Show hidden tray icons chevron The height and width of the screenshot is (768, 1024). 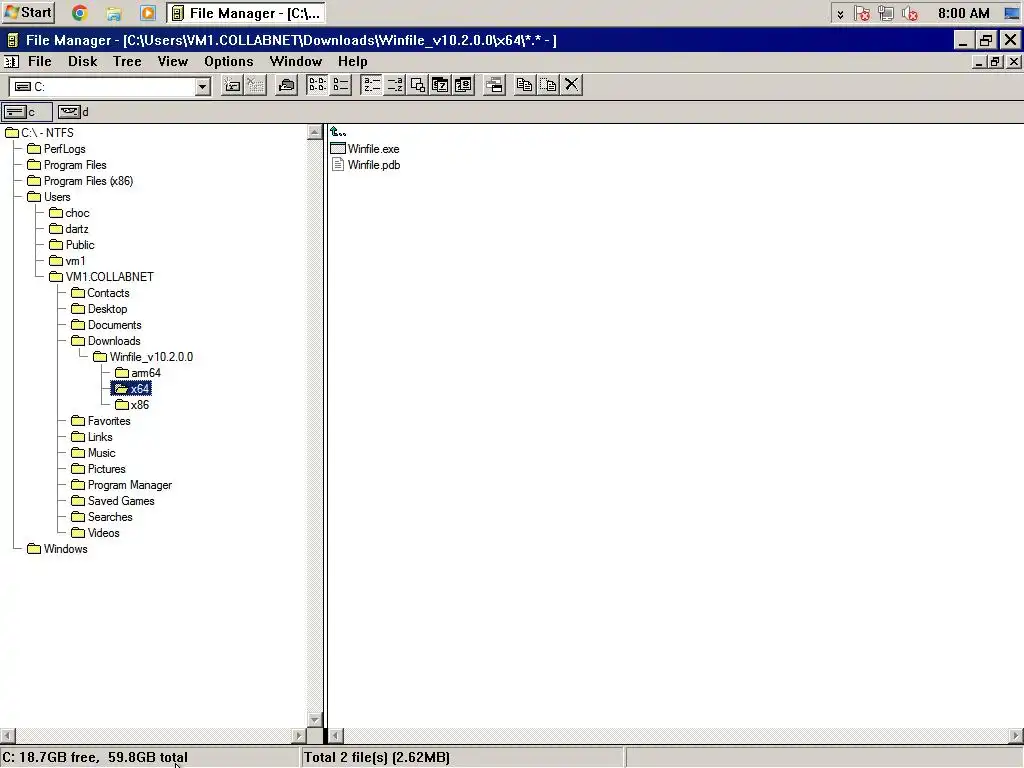point(840,14)
